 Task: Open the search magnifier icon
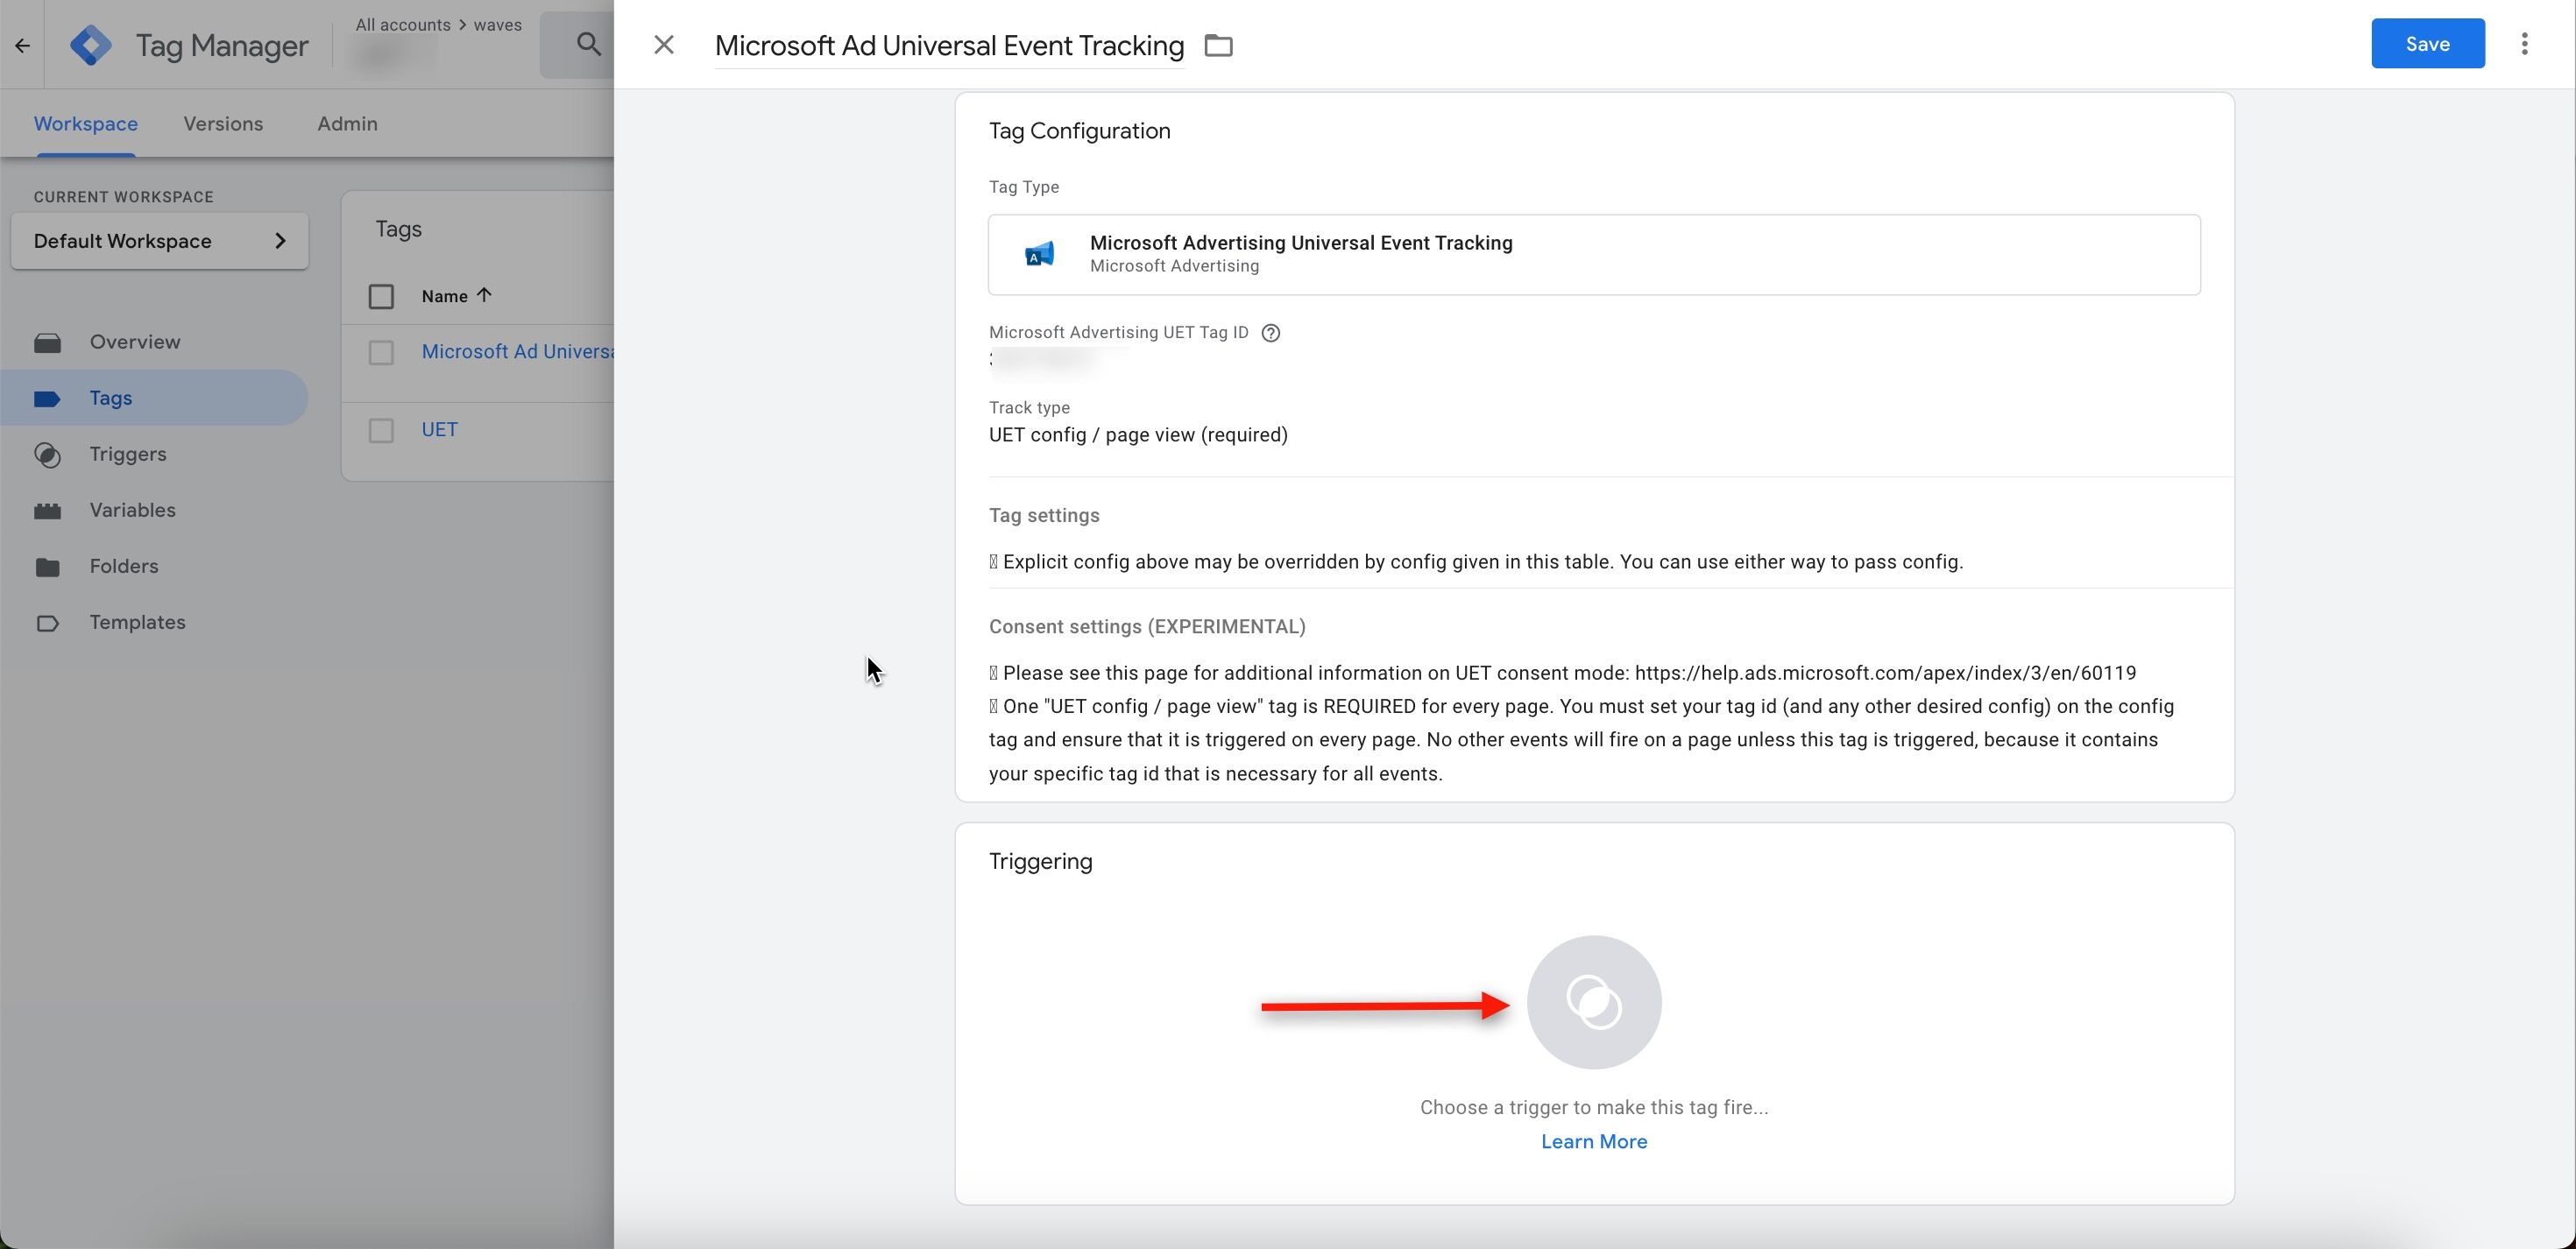[x=589, y=44]
